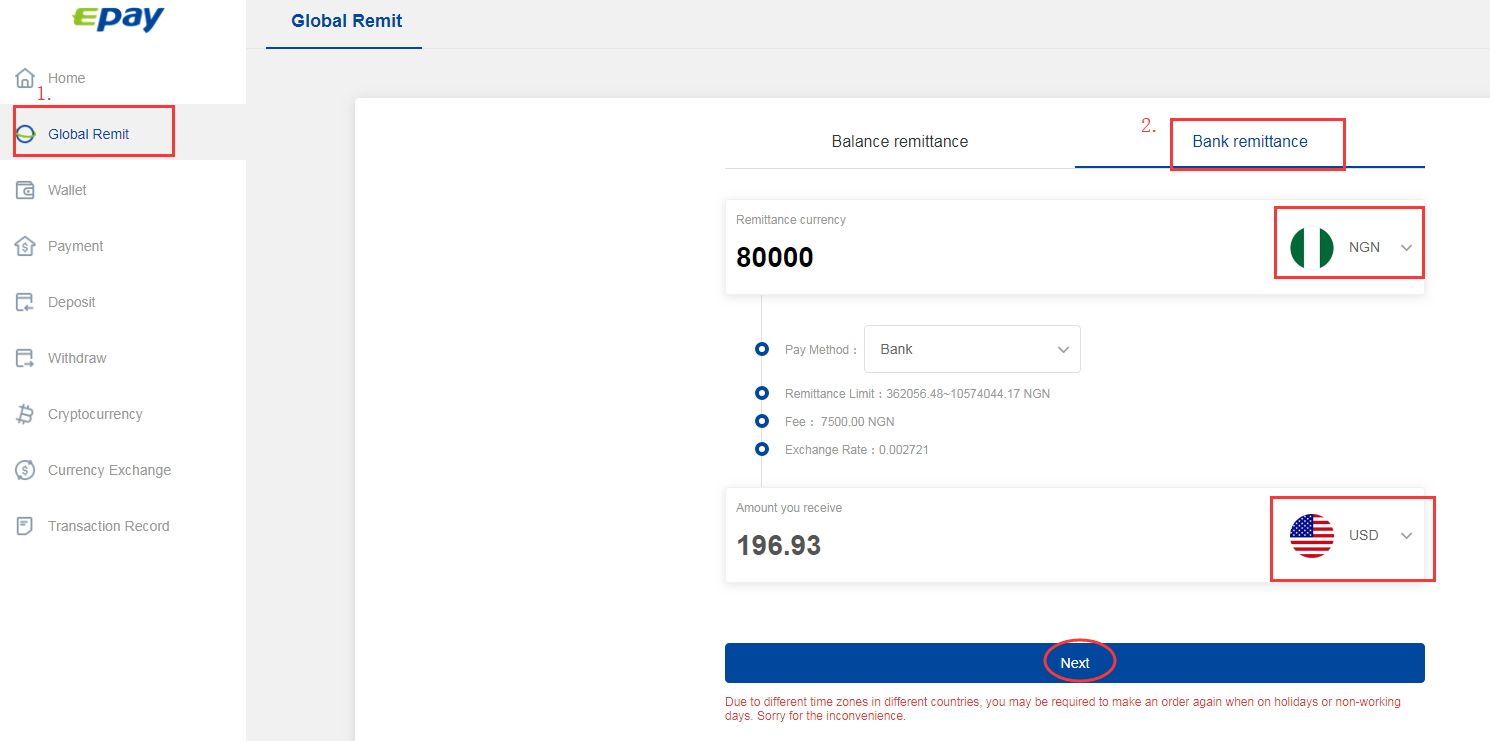Click the Deposit icon in sidebar
This screenshot has width=1490, height=741.
[26, 302]
